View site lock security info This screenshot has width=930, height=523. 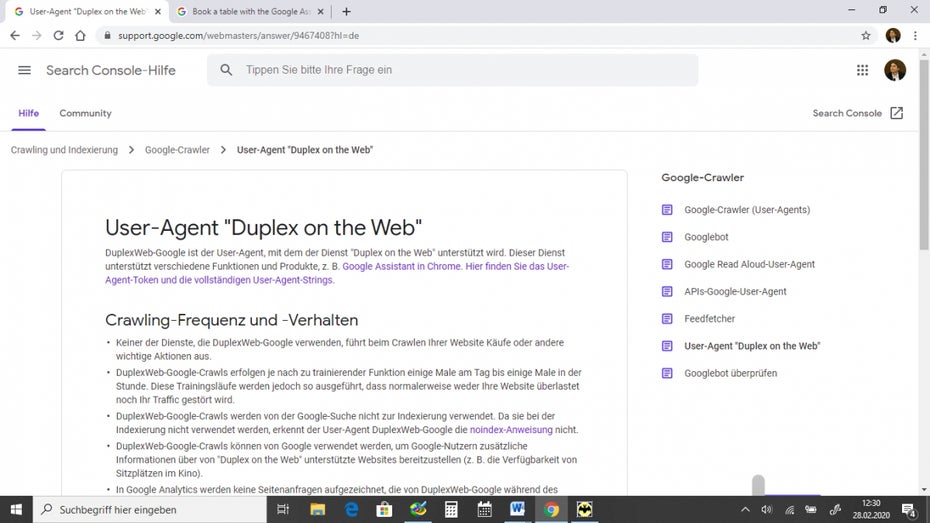pyautogui.click(x=107, y=36)
